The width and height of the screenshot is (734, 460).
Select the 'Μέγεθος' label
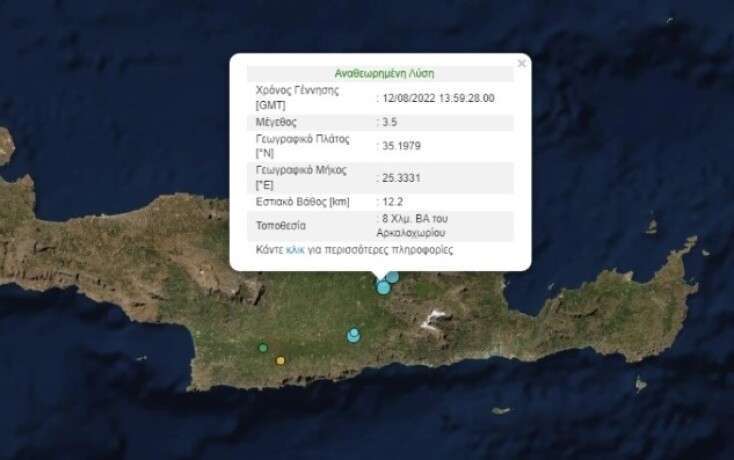click(x=276, y=122)
